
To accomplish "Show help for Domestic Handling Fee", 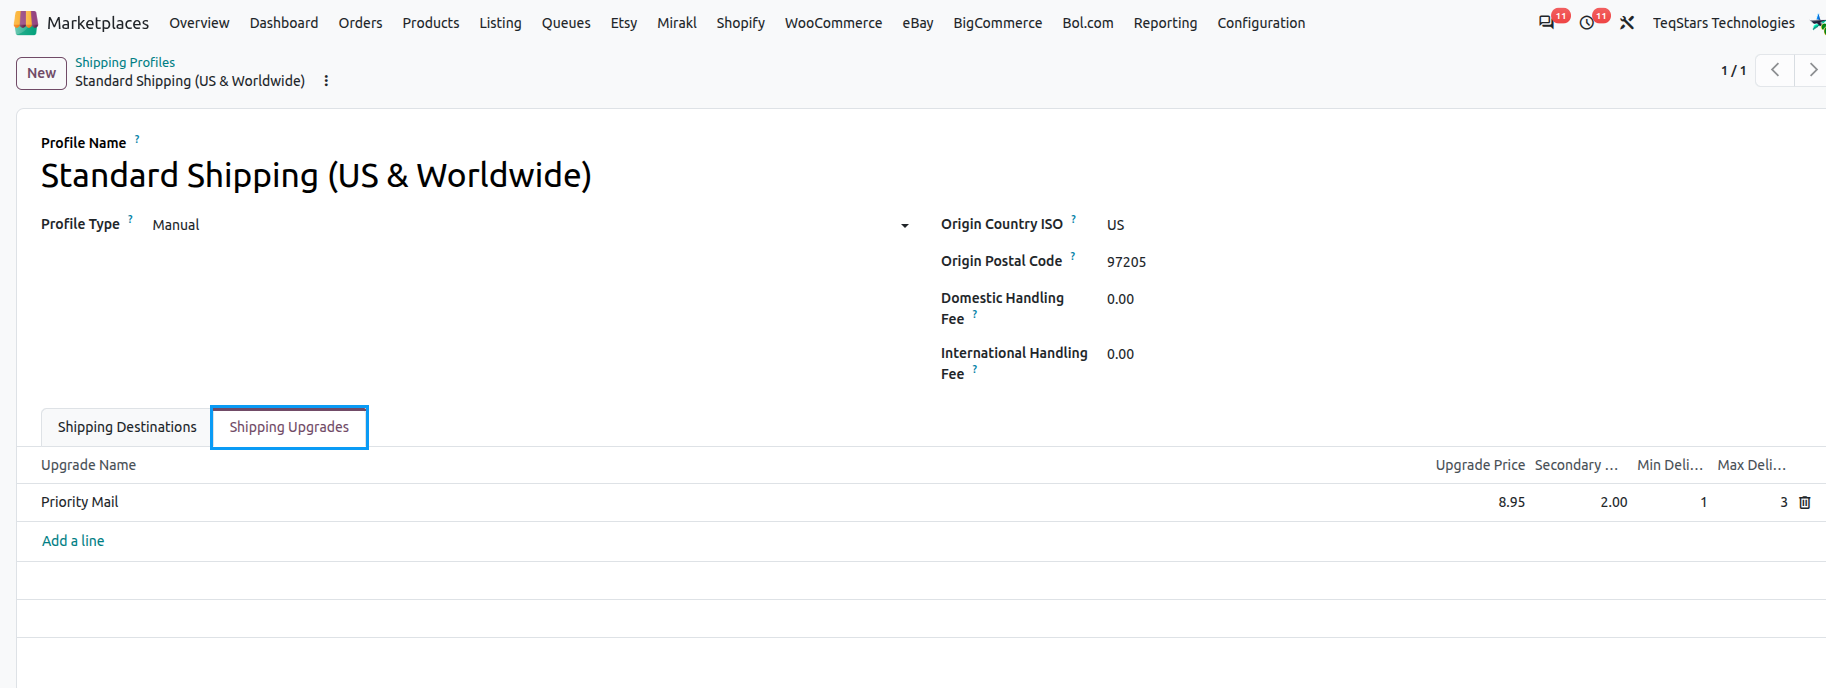I will pyautogui.click(x=975, y=314).
